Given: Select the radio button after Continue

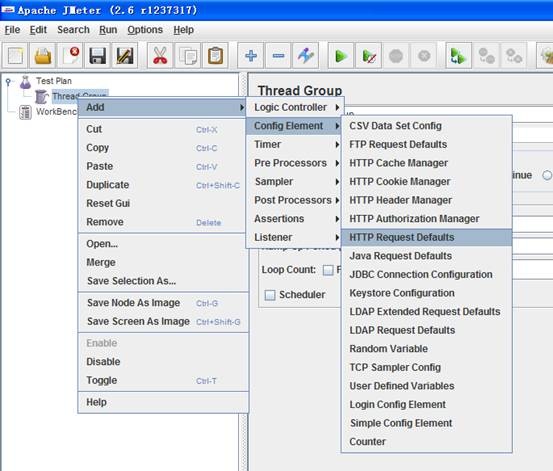Looking at the screenshot, I should [547, 175].
